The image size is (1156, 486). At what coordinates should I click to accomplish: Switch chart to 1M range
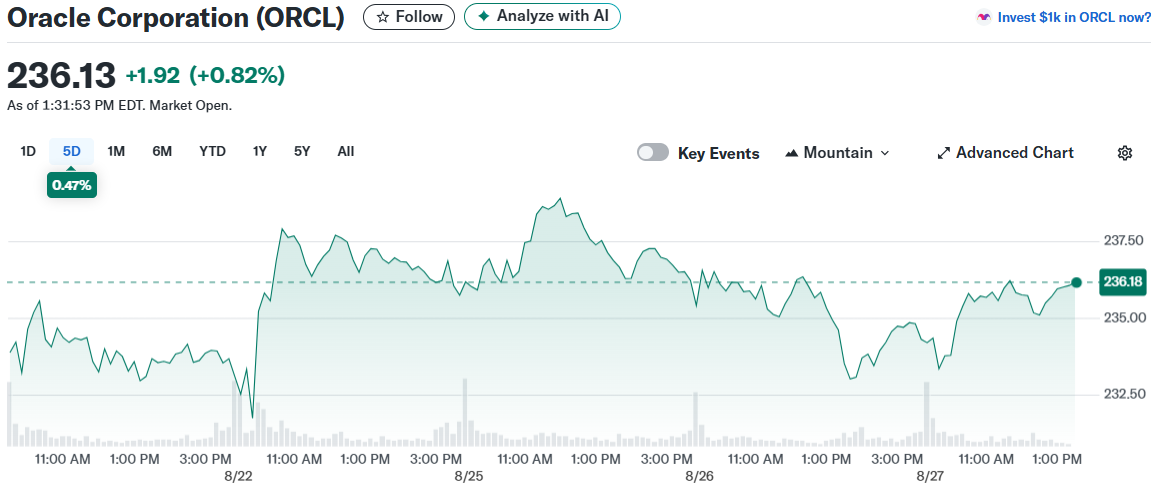(x=116, y=152)
